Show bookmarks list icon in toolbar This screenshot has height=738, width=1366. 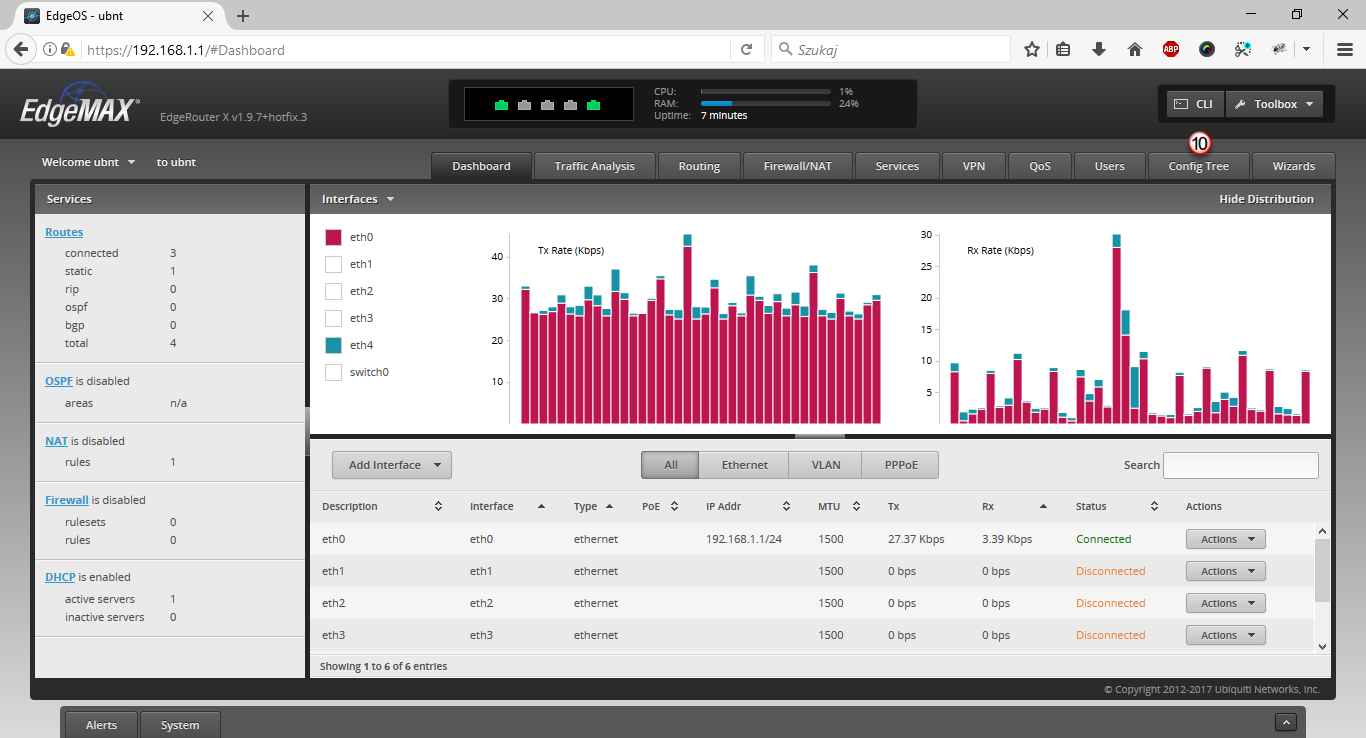coord(1064,49)
